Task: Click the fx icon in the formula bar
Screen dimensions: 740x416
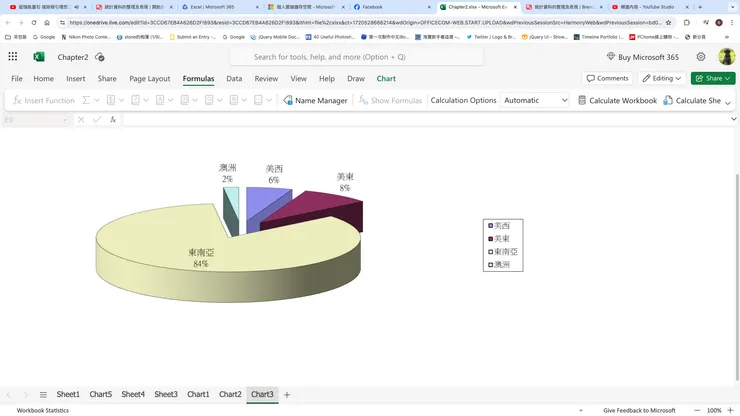Action: (113, 120)
